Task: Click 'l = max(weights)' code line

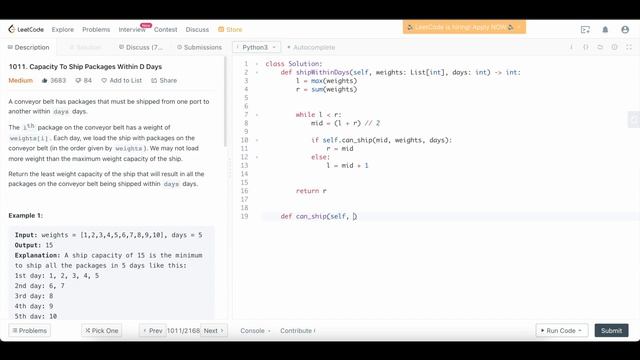Action: (327, 81)
